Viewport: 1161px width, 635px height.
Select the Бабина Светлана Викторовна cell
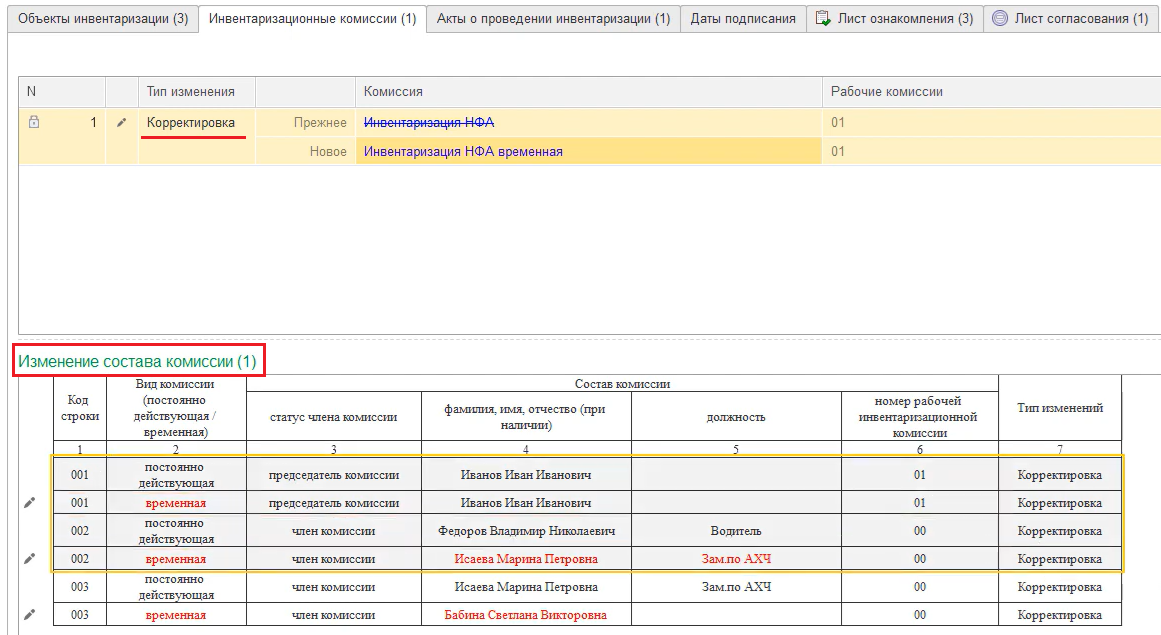(x=526, y=615)
